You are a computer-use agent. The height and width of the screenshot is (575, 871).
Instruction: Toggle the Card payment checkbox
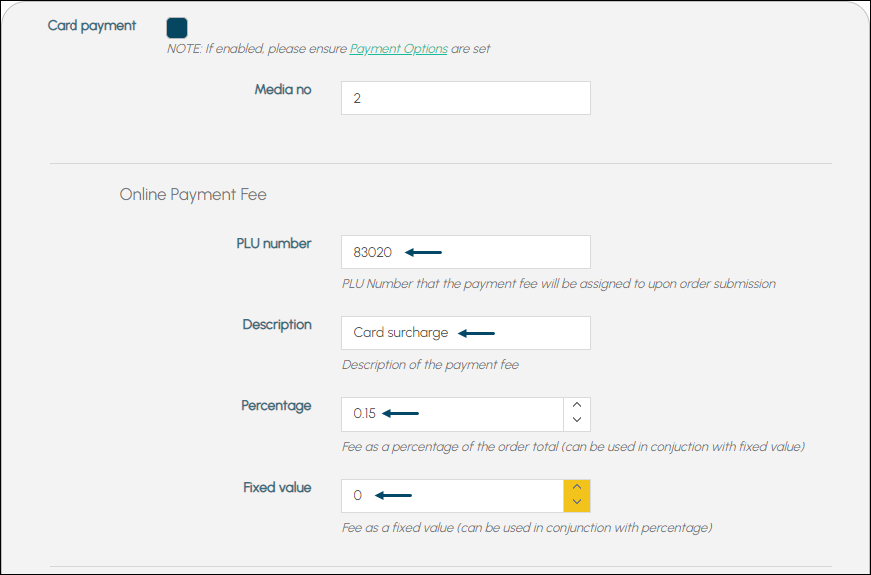pos(177,28)
